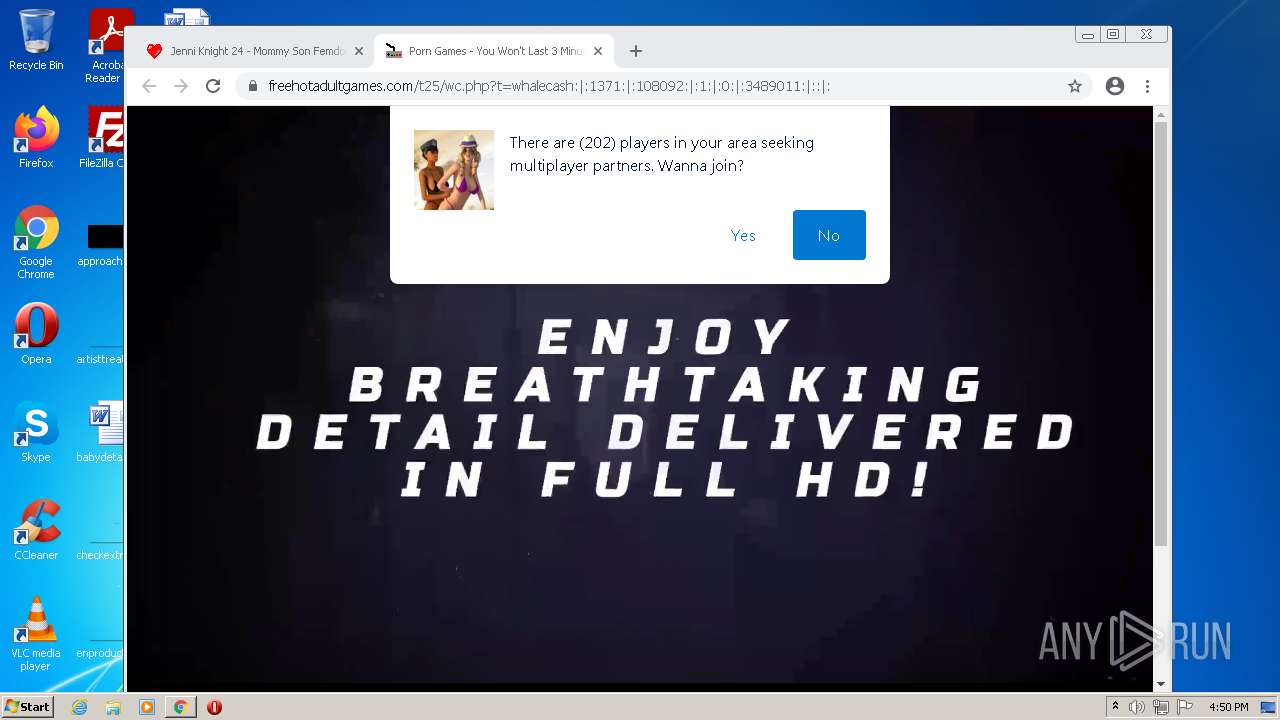Launch Skype from desktop
Image resolution: width=1280 pixels, height=720 pixels.
[x=36, y=432]
